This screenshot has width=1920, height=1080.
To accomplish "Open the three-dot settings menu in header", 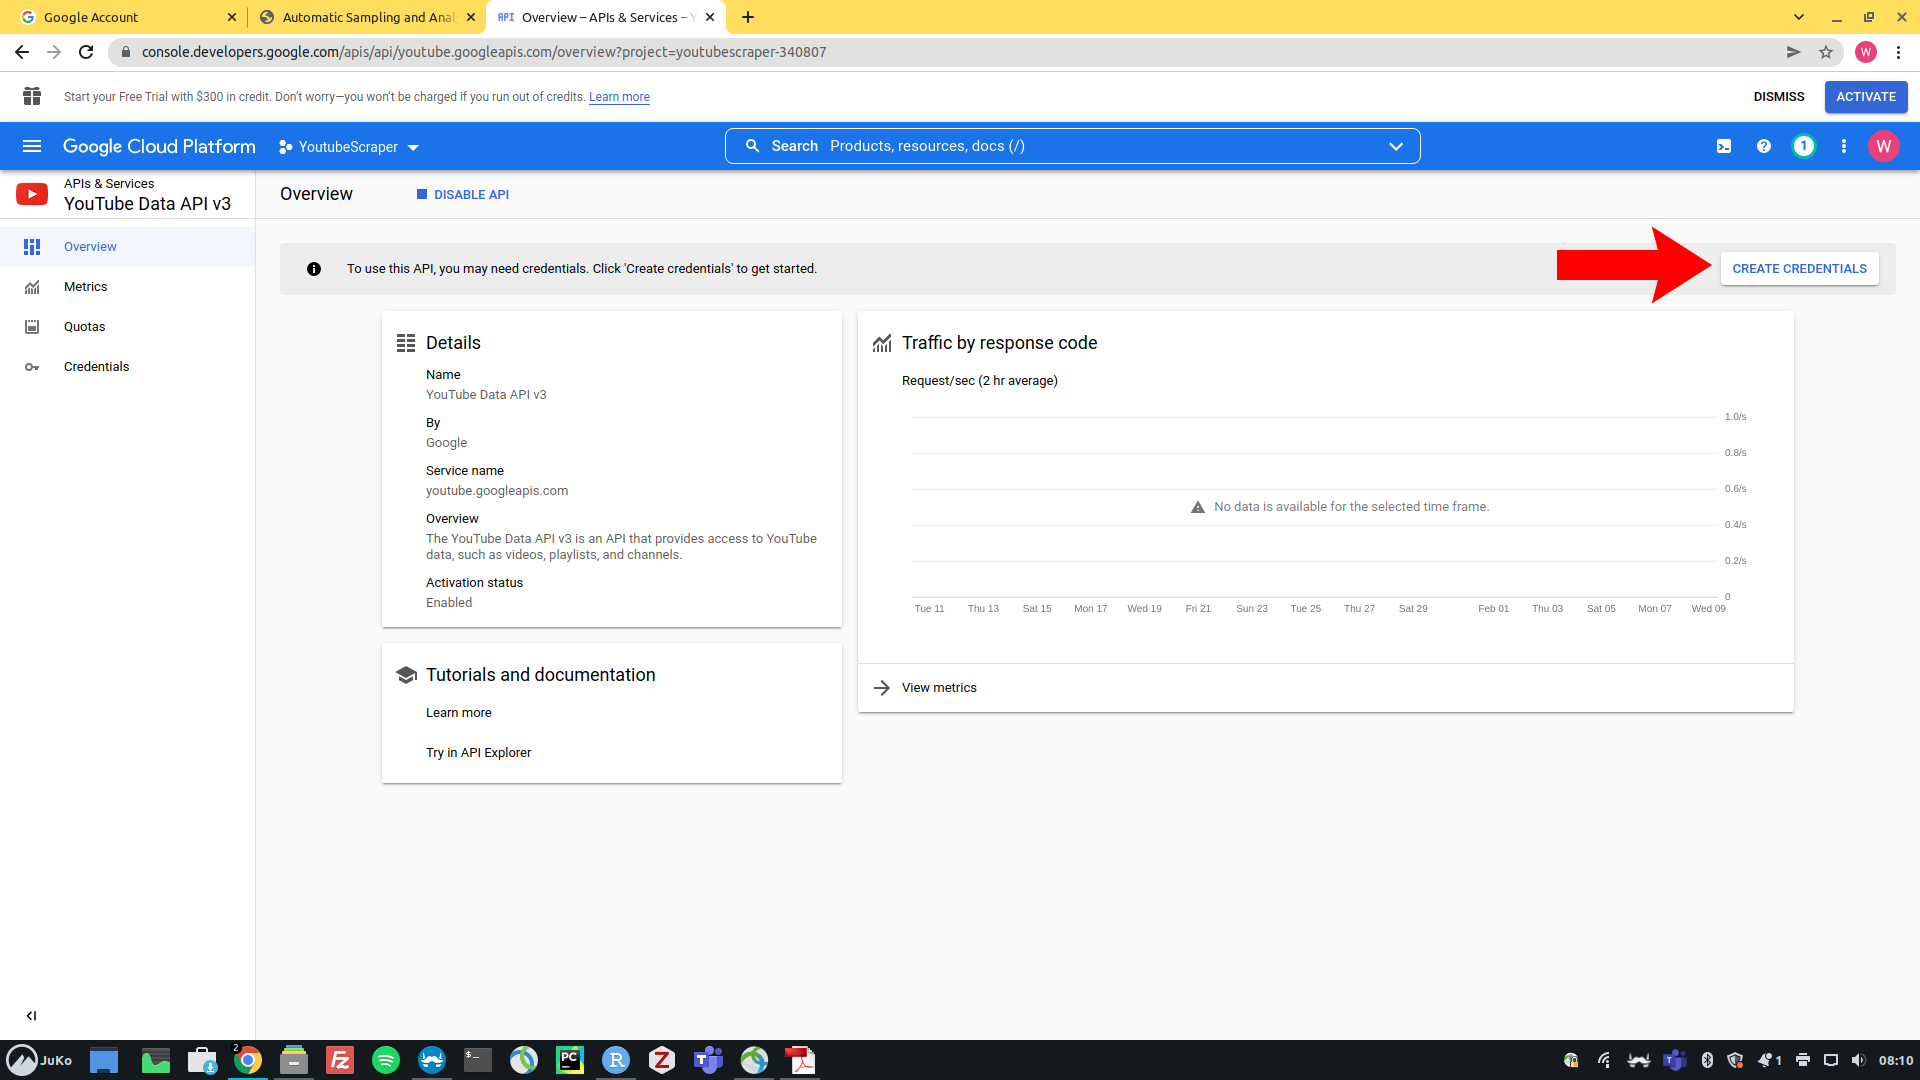I will [1844, 146].
